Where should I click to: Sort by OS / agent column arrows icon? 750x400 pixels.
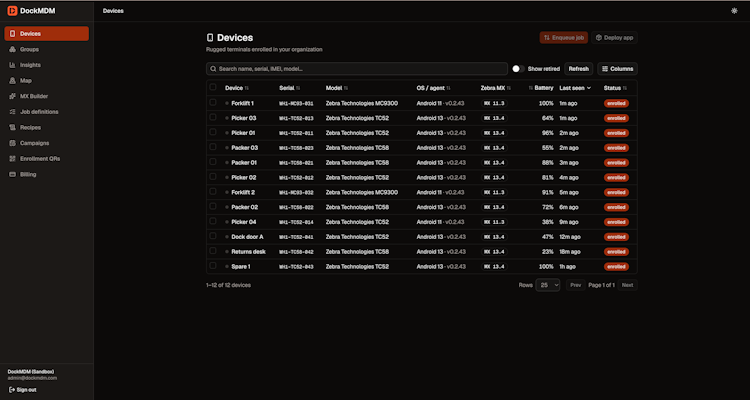tap(448, 88)
